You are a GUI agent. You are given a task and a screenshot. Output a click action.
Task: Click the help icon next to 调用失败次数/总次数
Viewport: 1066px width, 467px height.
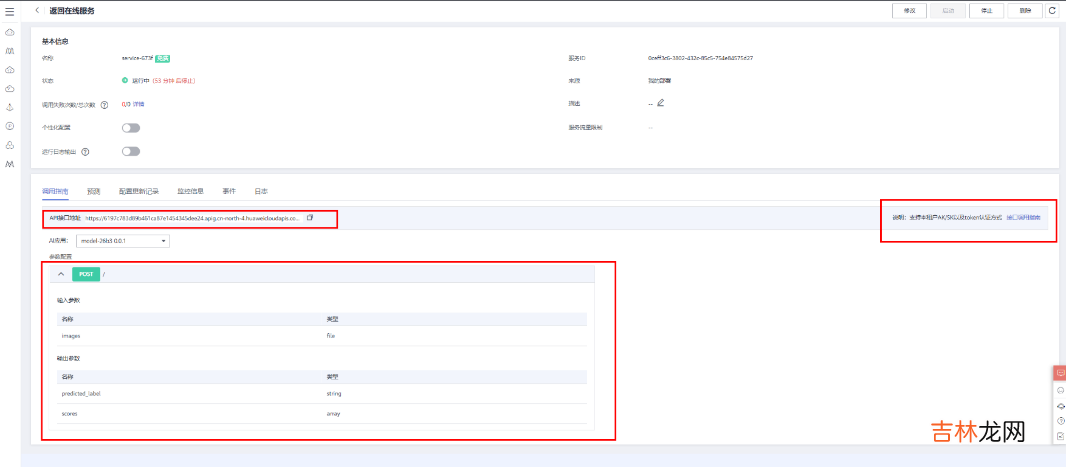pos(105,104)
